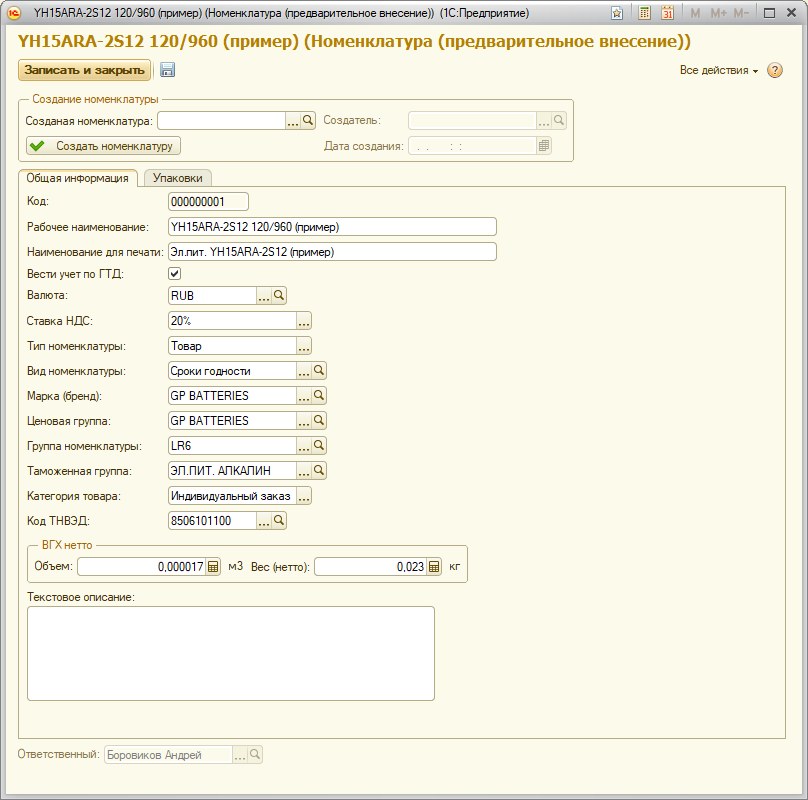Open selection list for Ставка НДС
The width and height of the screenshot is (808, 800).
coord(304,321)
